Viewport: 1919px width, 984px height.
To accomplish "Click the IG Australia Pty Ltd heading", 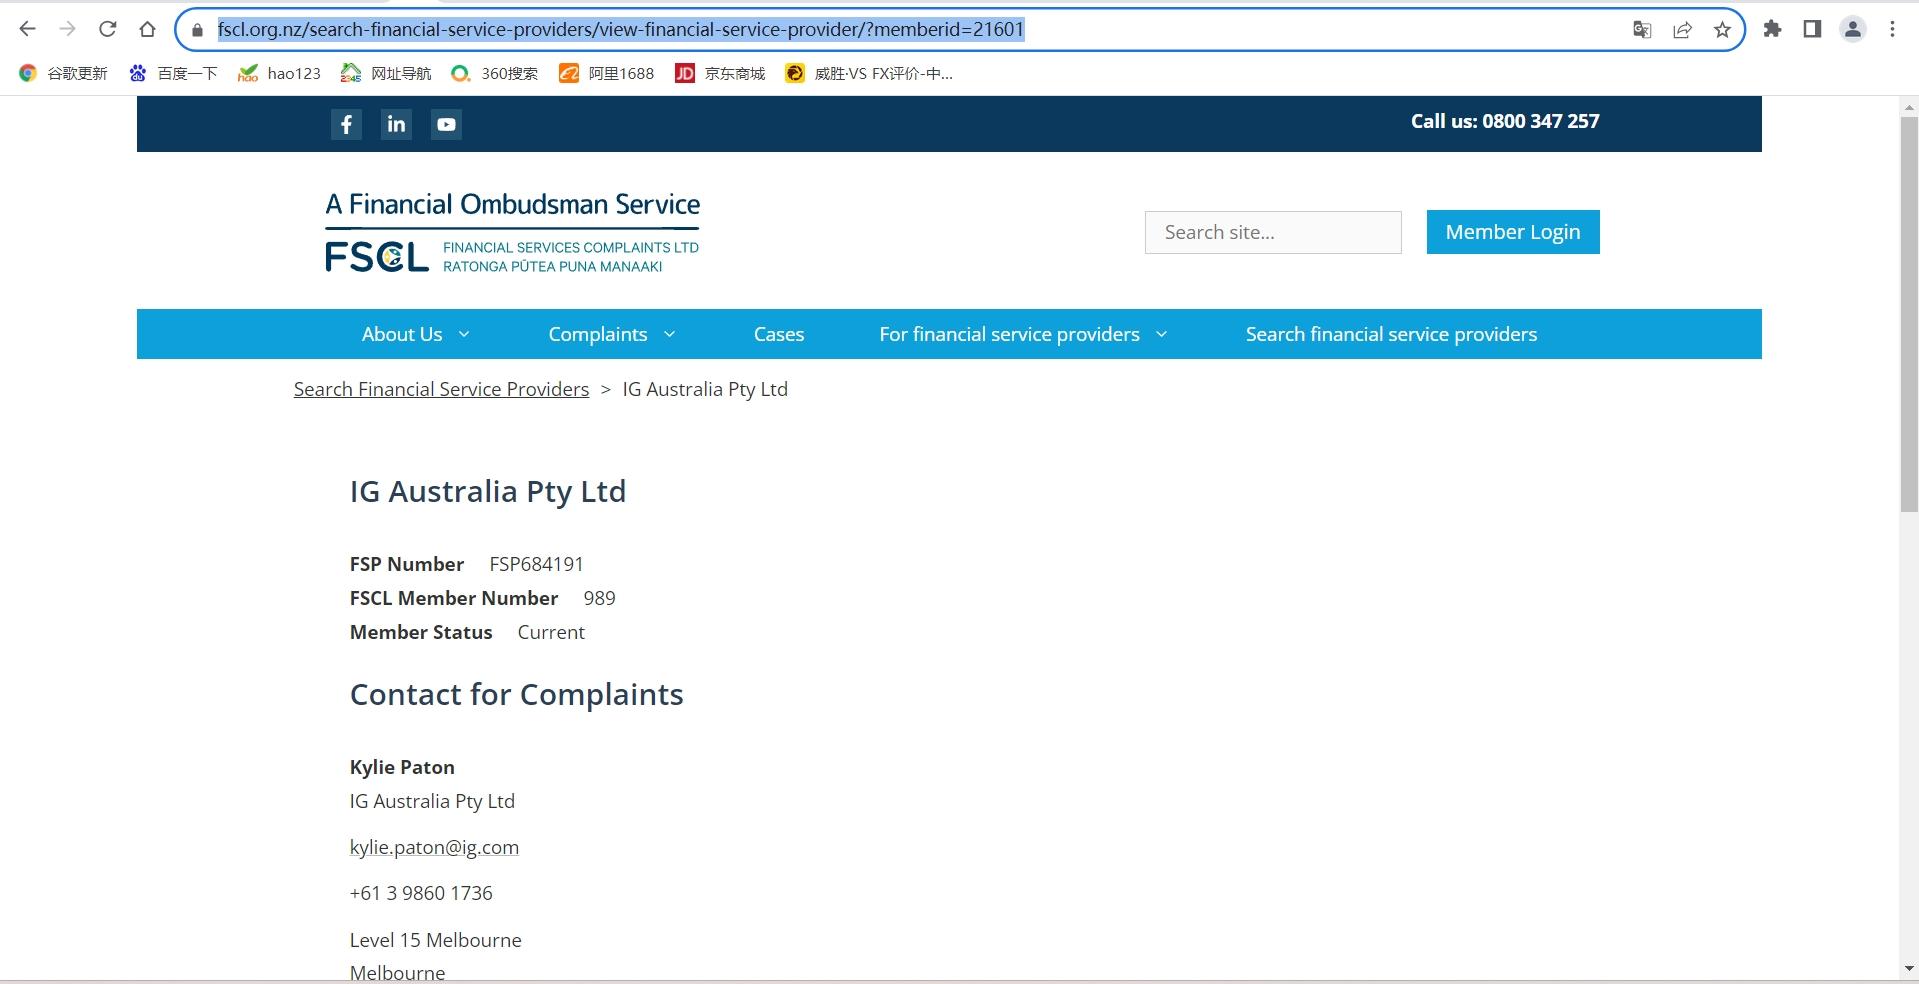I will click(x=488, y=491).
